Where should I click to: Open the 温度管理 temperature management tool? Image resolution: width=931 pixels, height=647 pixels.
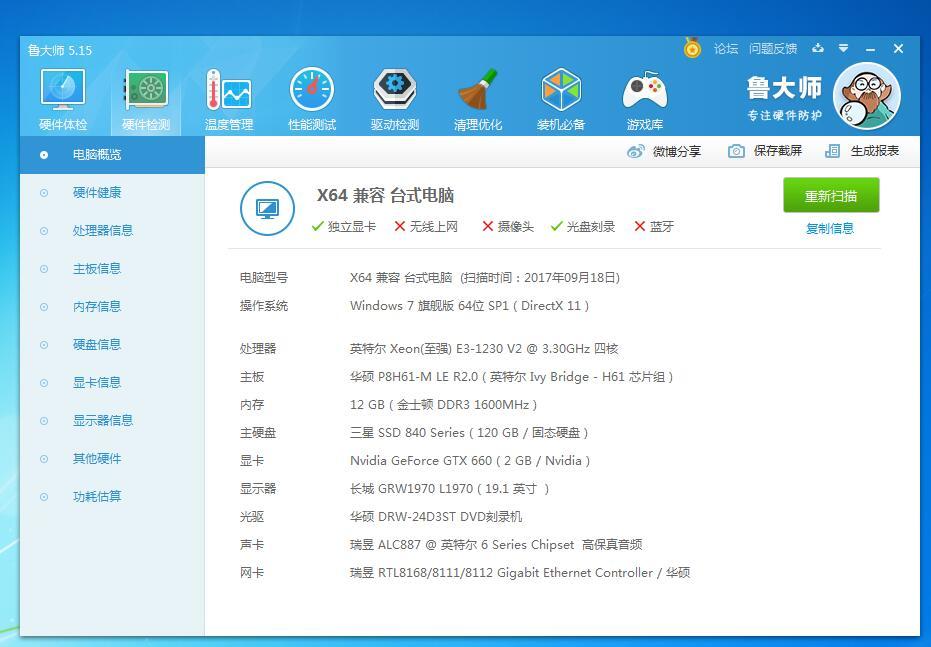click(229, 97)
